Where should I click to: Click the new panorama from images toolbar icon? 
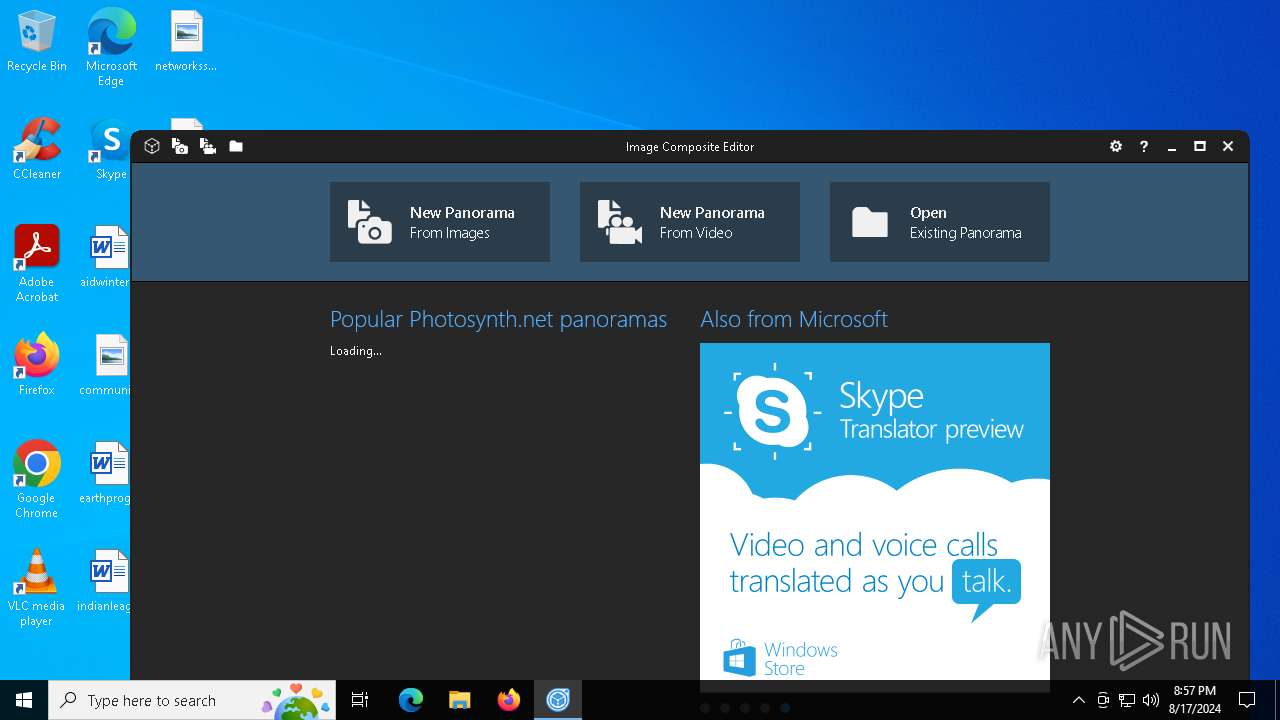(x=180, y=146)
